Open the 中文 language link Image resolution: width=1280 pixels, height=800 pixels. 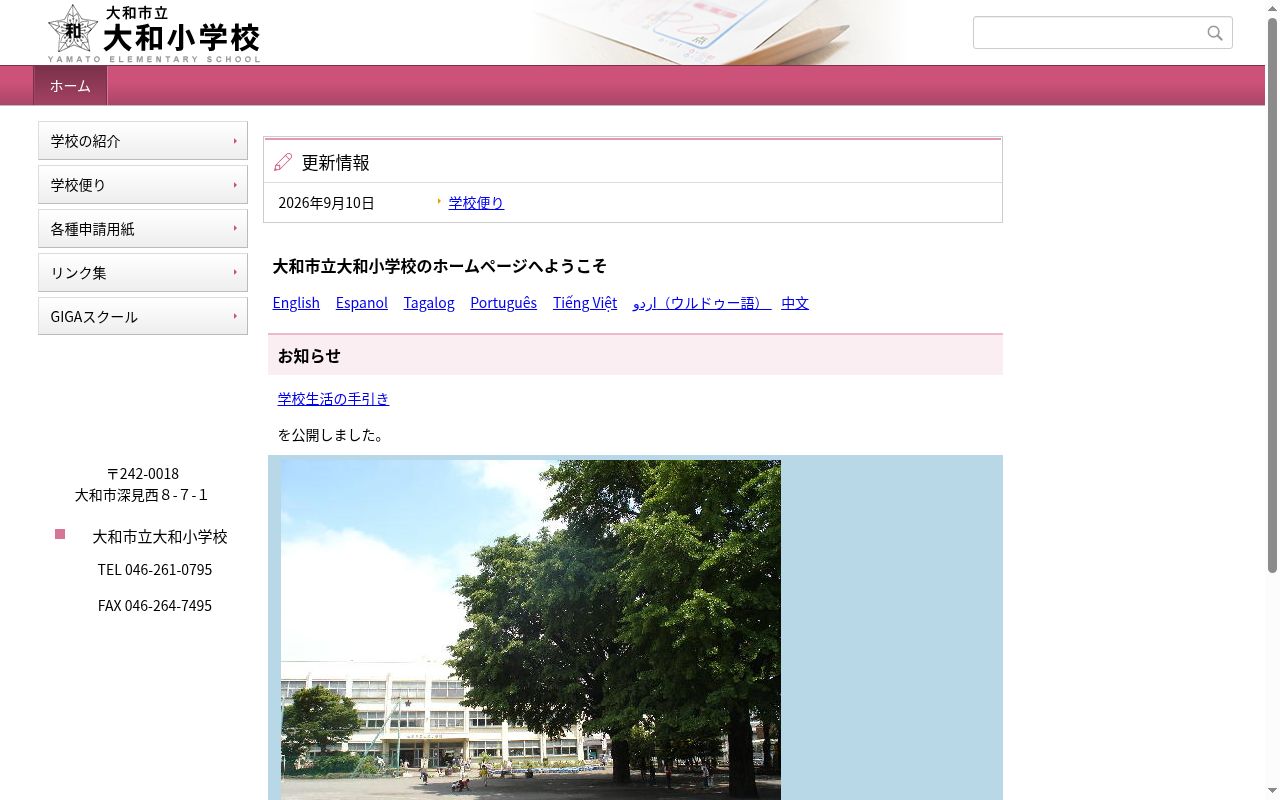coord(795,303)
